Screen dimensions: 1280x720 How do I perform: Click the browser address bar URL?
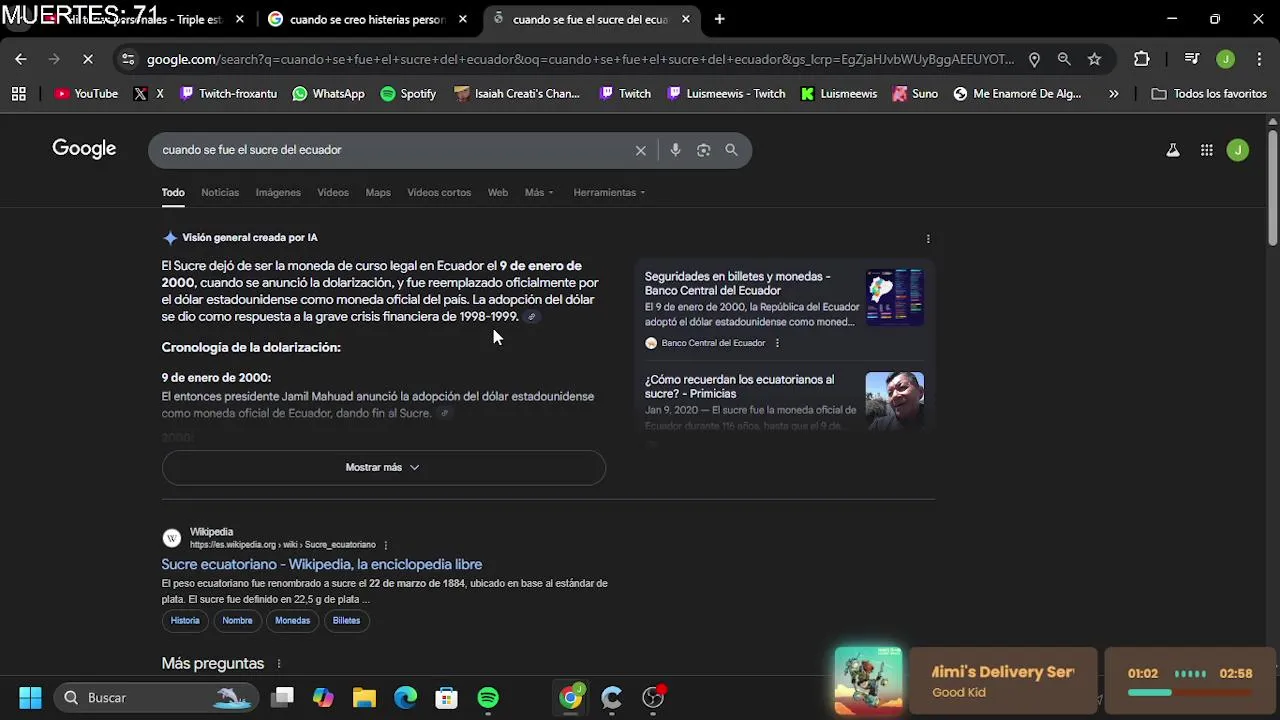(x=580, y=59)
